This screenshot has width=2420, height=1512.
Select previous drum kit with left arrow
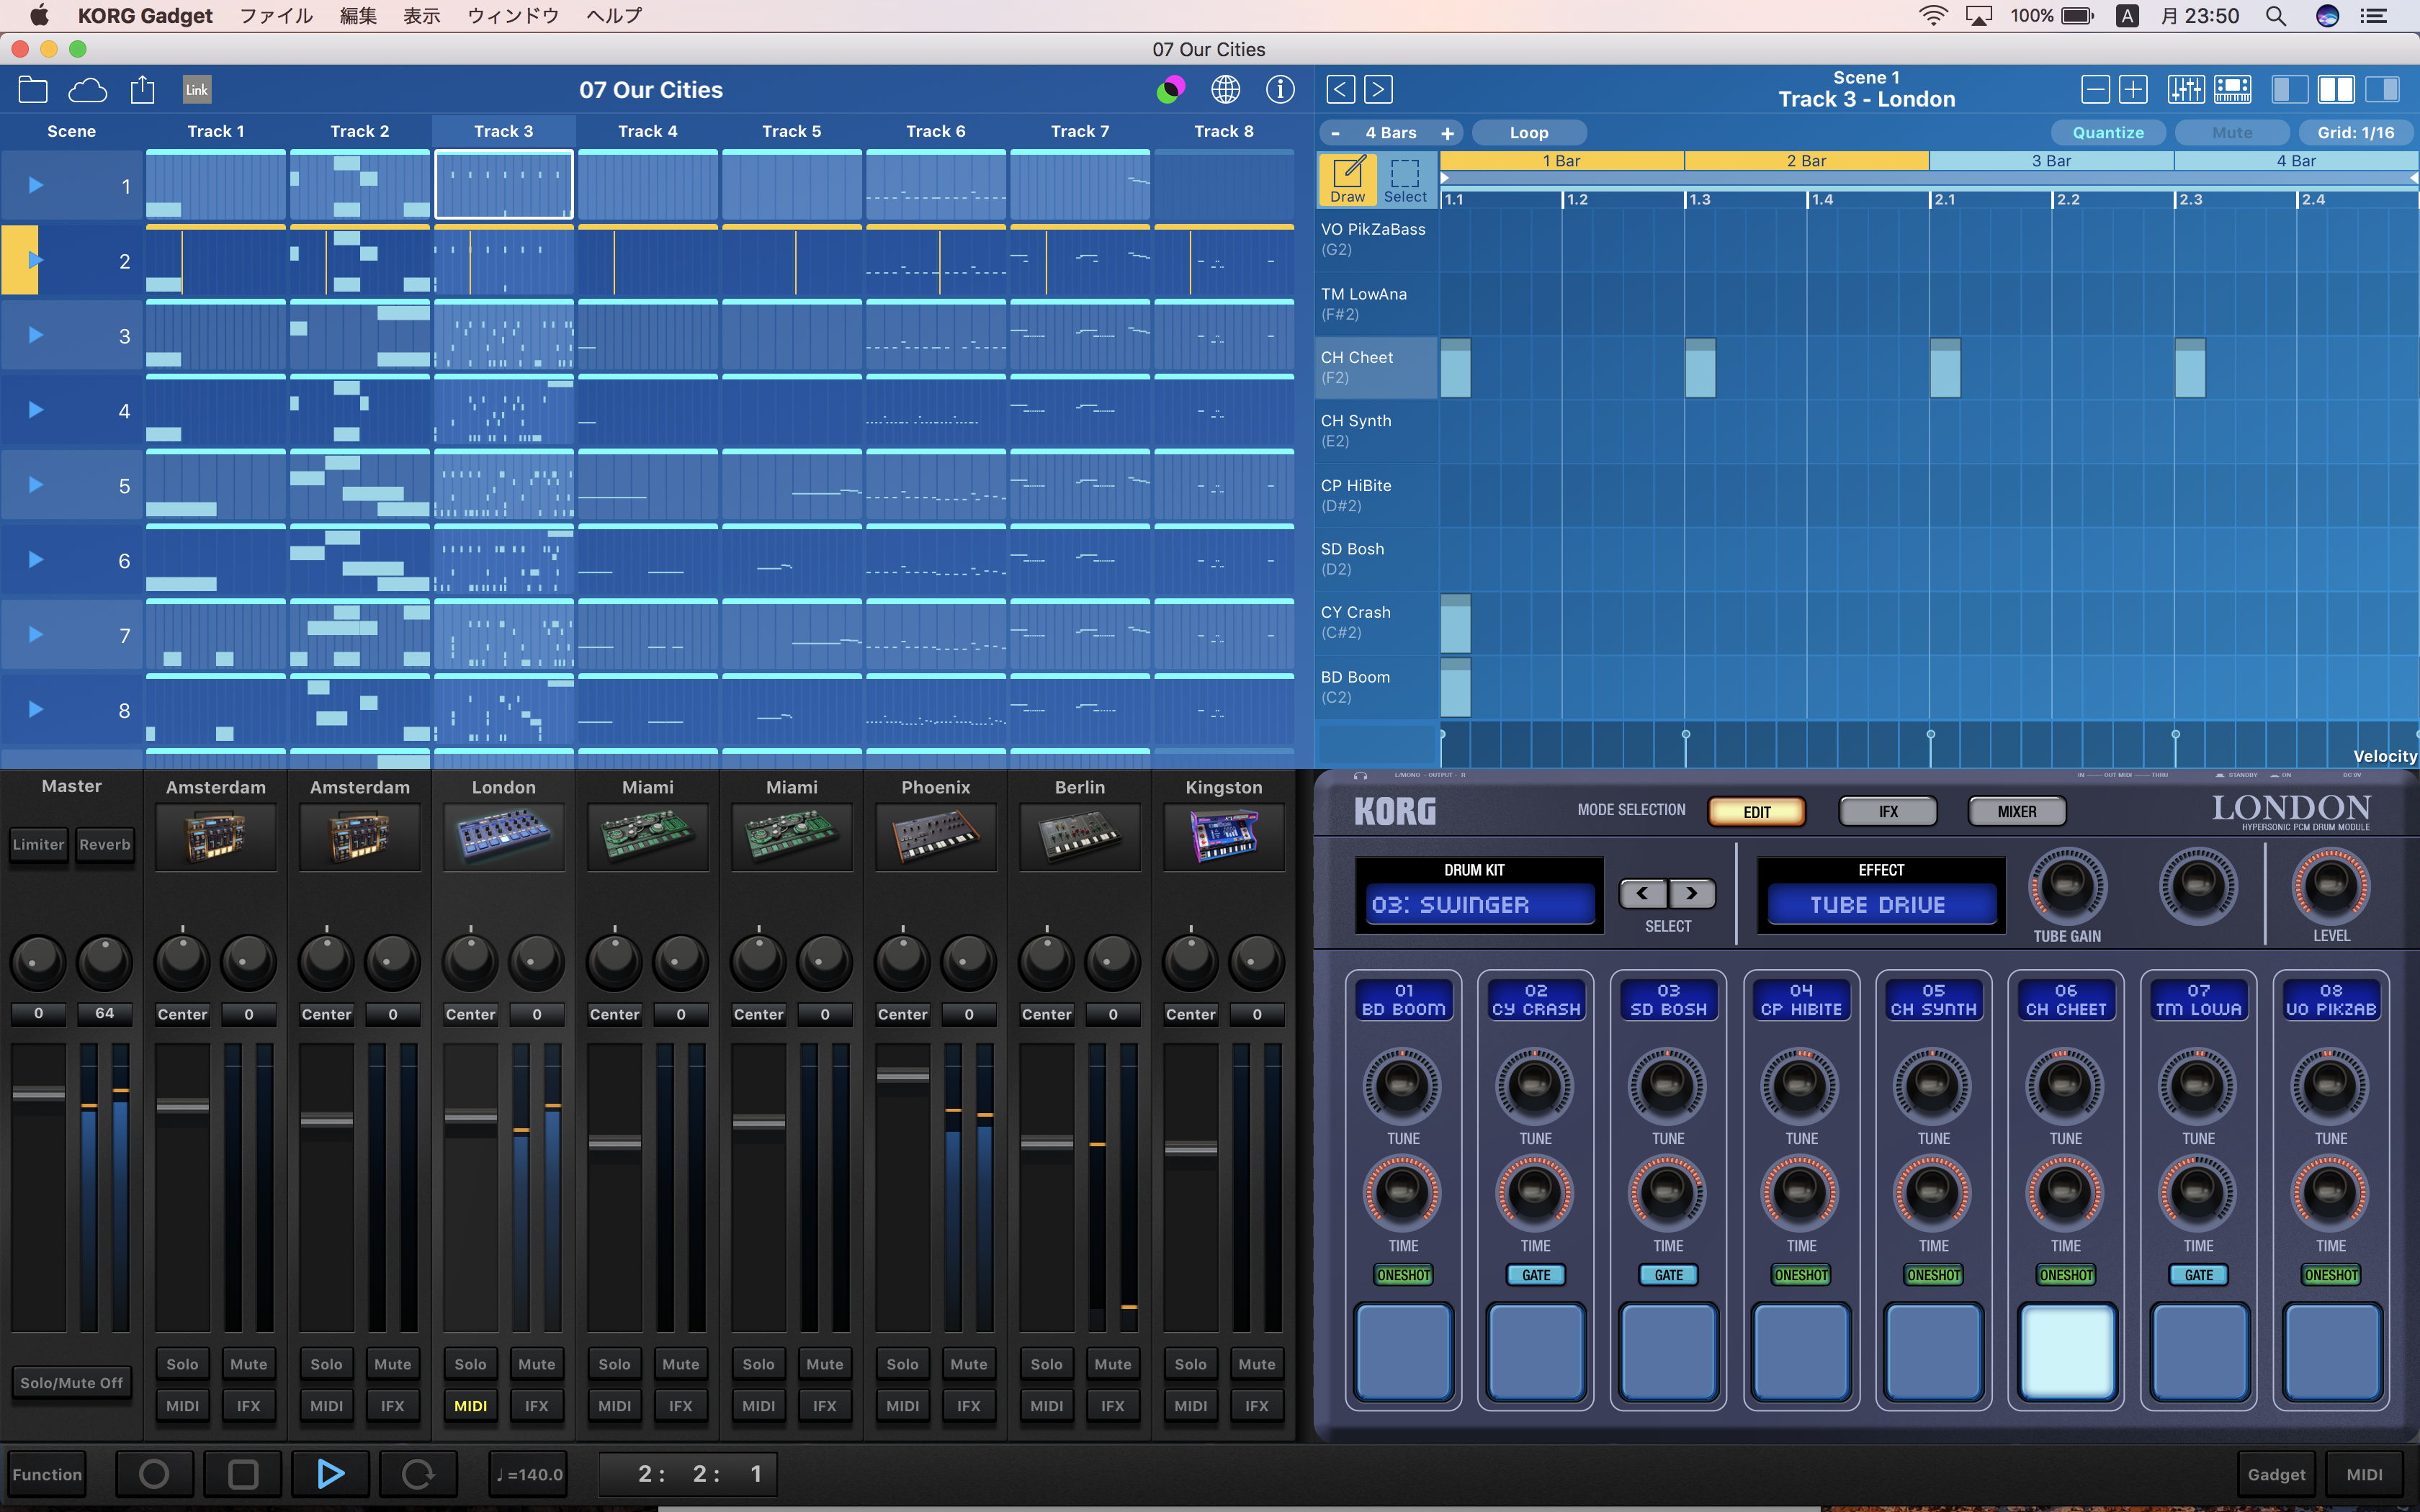pos(1642,893)
